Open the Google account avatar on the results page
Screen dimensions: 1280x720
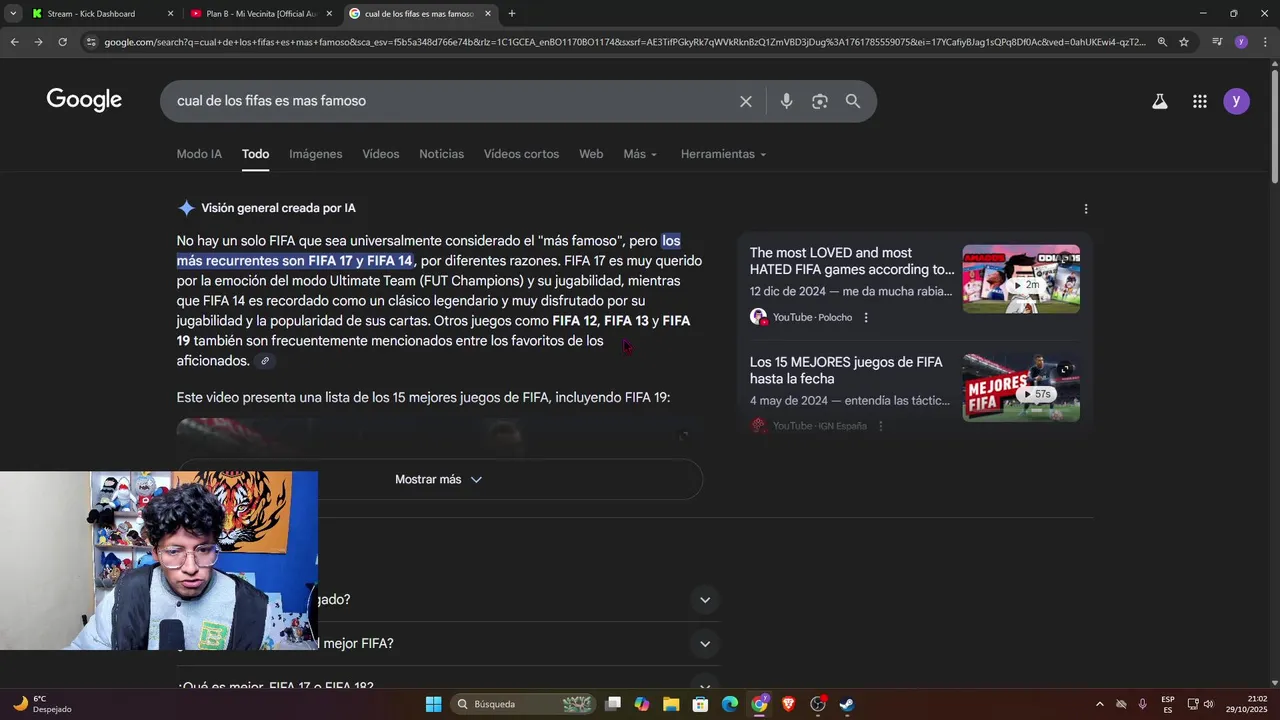click(x=1237, y=101)
